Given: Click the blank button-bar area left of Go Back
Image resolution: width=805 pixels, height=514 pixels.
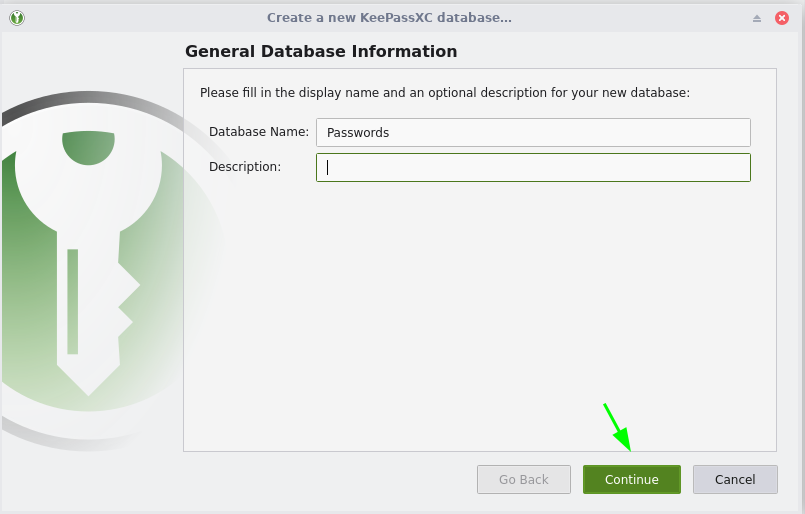Looking at the screenshot, I should coord(330,479).
